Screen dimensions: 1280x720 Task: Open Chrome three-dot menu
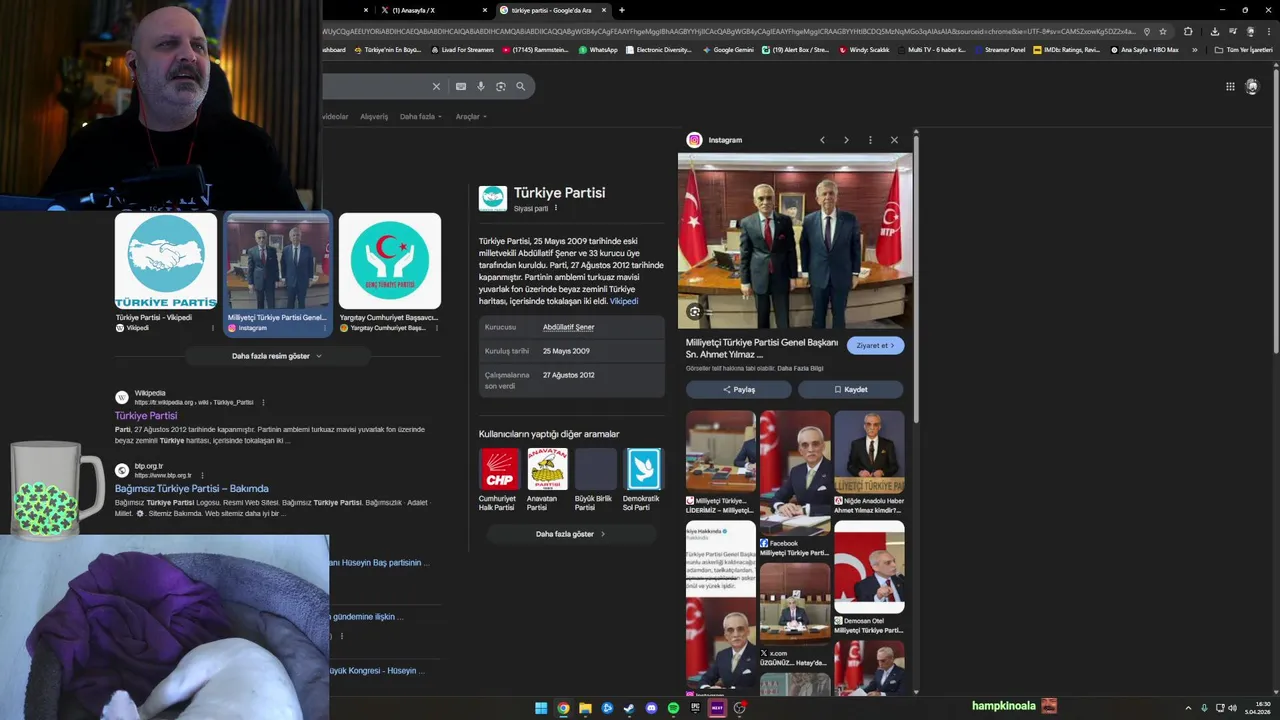[1268, 31]
